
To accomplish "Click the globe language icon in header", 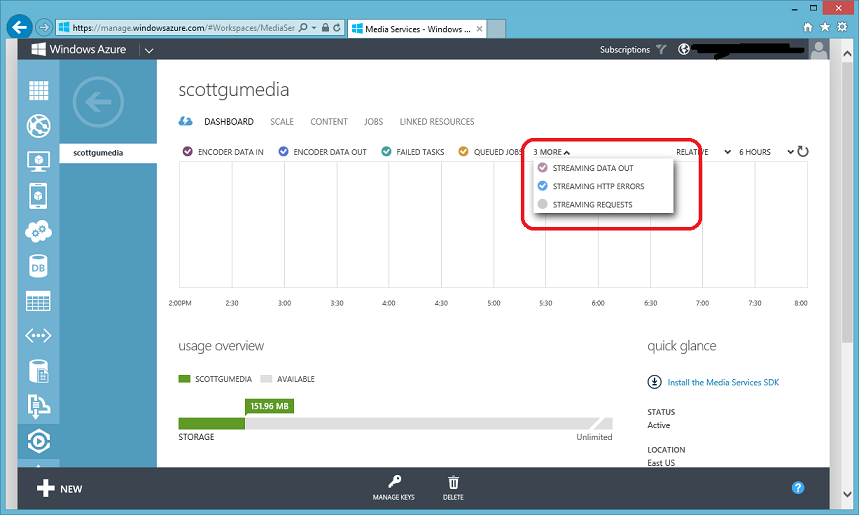I will point(684,49).
